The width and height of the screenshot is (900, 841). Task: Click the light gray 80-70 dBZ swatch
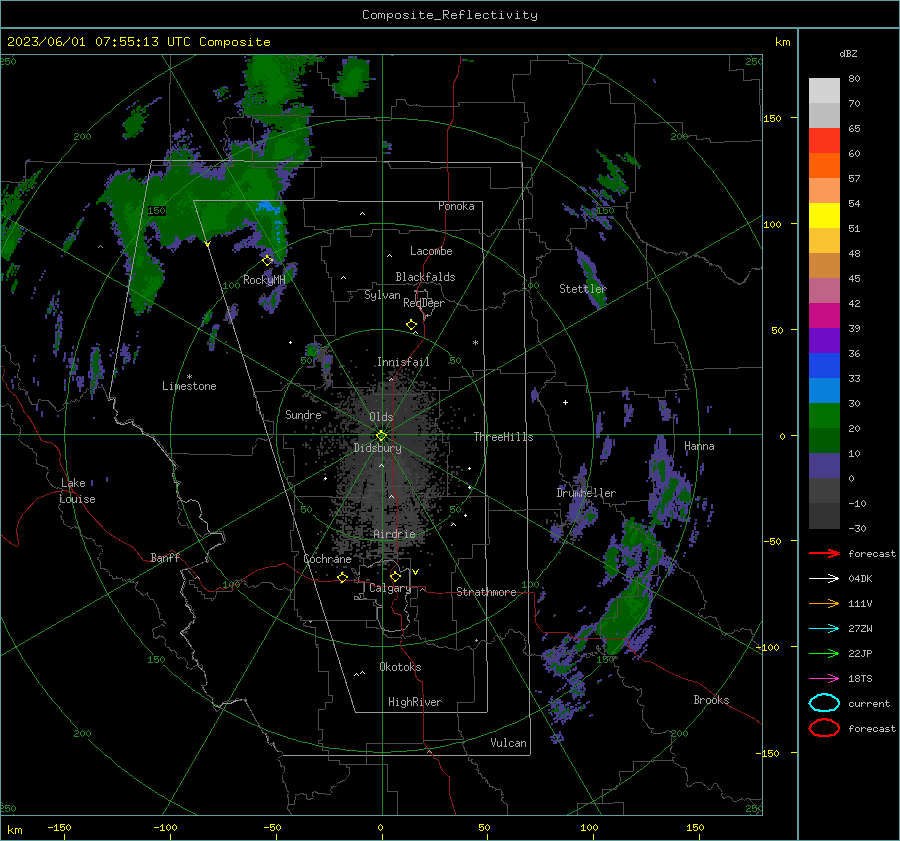click(x=824, y=91)
